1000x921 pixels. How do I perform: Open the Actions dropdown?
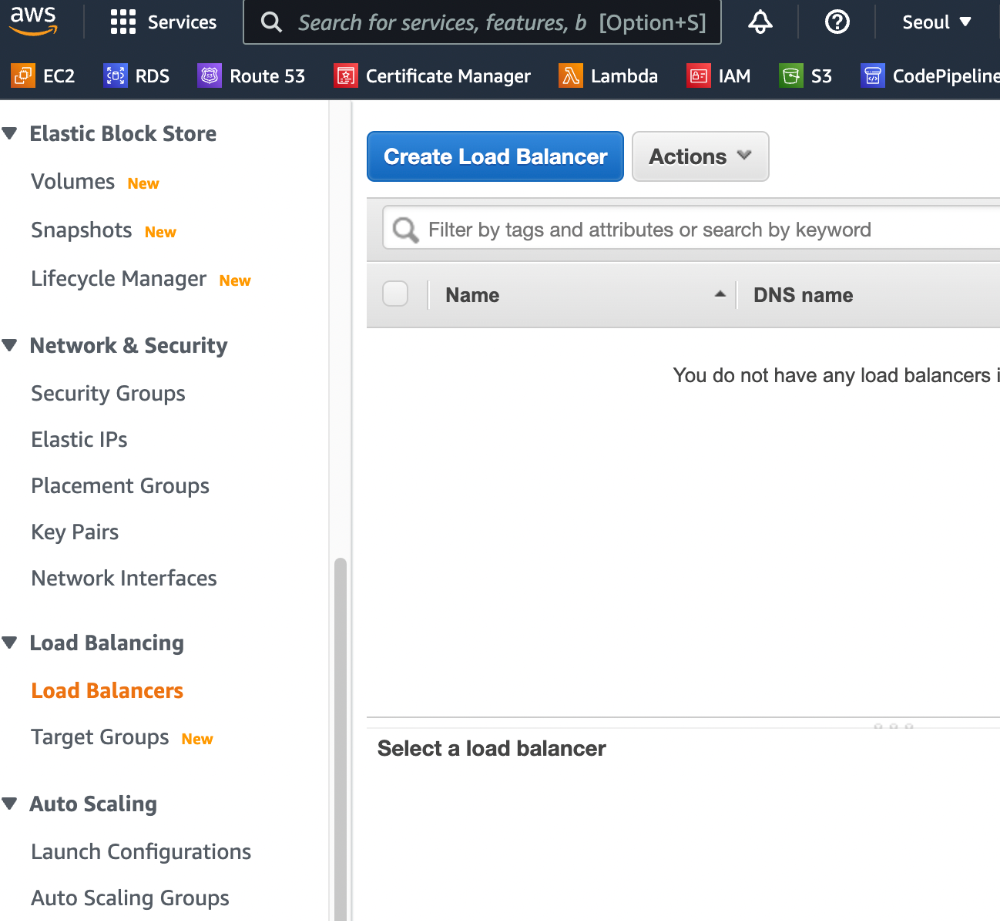[700, 156]
